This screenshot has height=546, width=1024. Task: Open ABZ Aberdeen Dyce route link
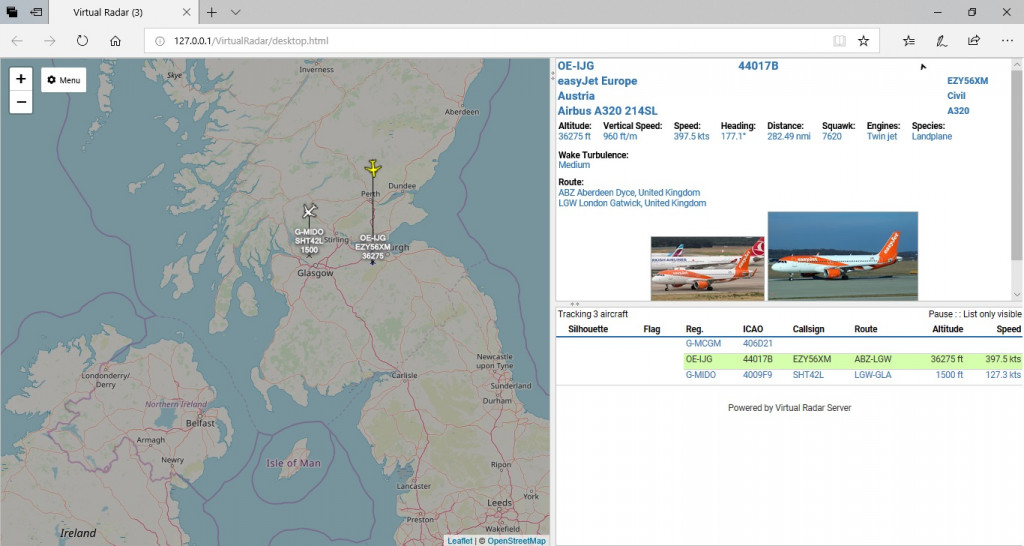629,193
